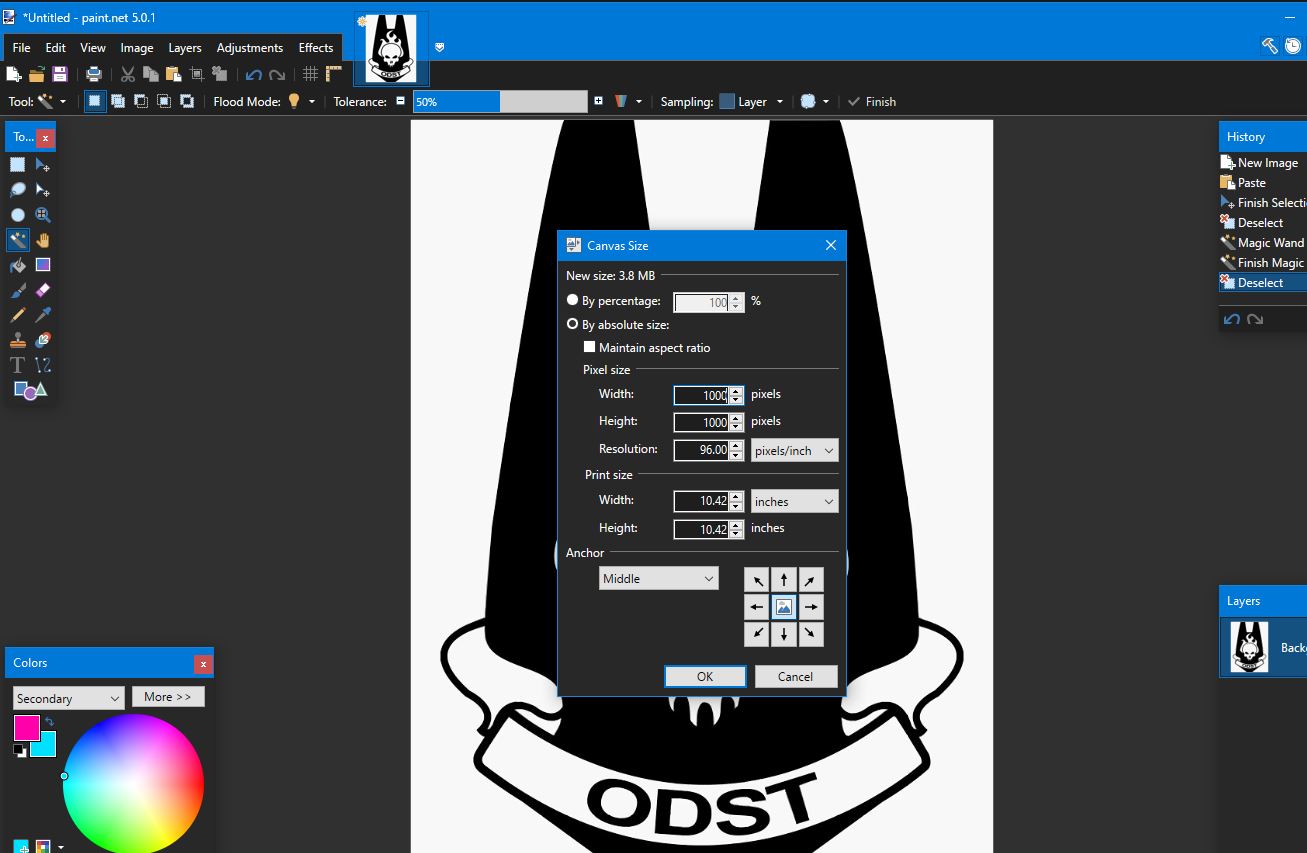Image resolution: width=1307 pixels, height=853 pixels.
Task: Select the Clone Stamp tool
Action: [x=18, y=340]
